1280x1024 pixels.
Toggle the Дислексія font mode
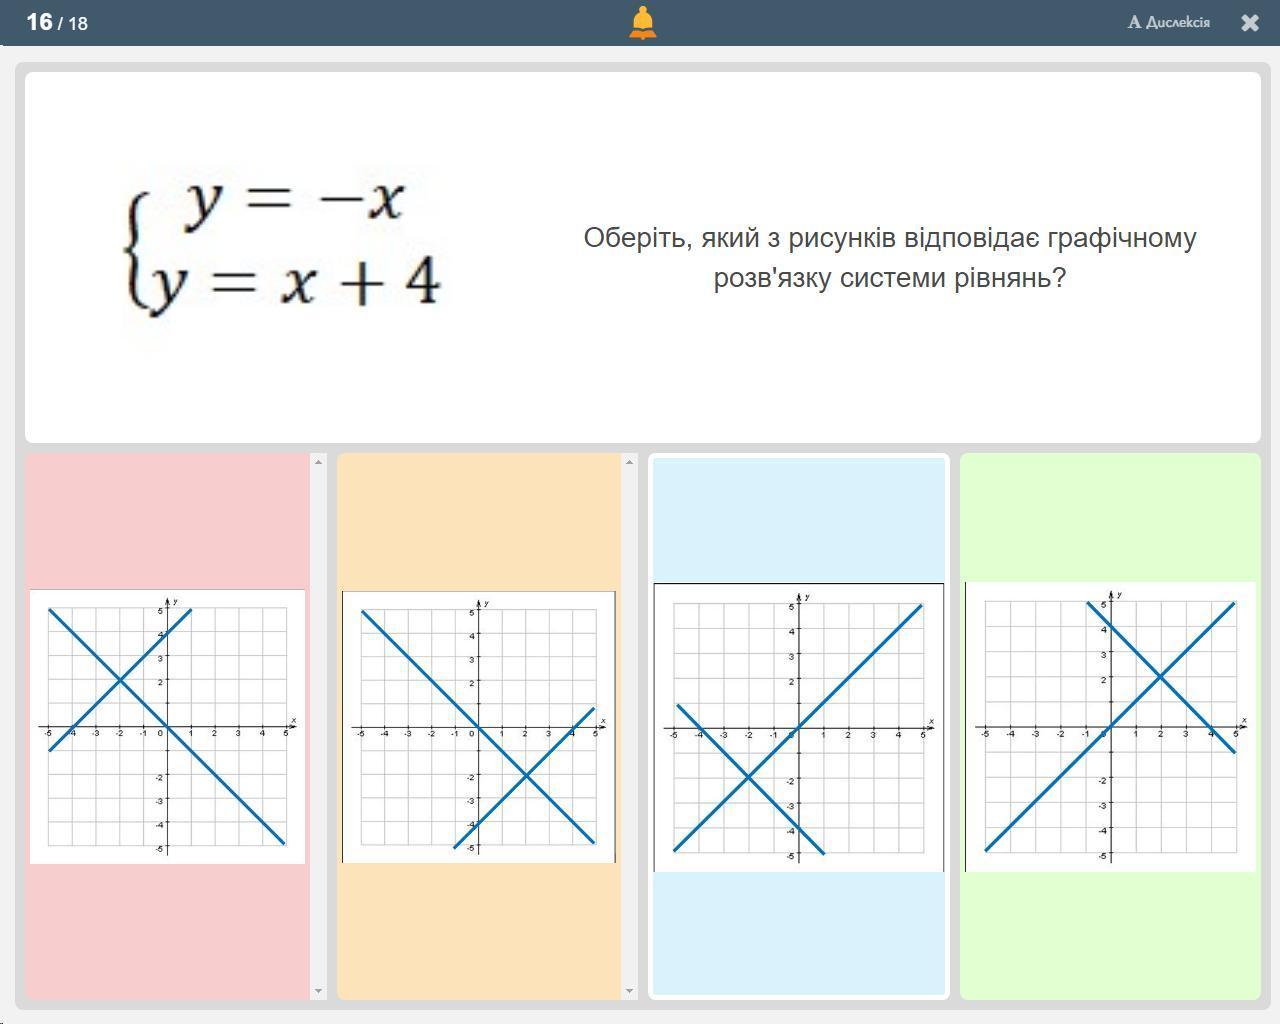pos(1168,22)
